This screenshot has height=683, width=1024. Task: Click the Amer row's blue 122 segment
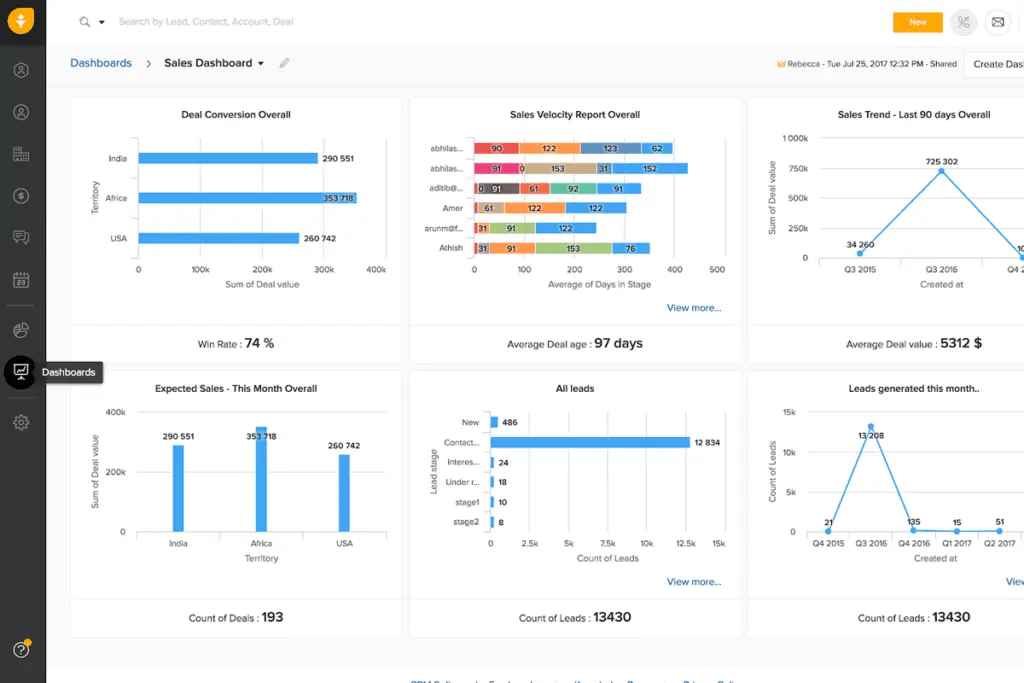tap(596, 208)
